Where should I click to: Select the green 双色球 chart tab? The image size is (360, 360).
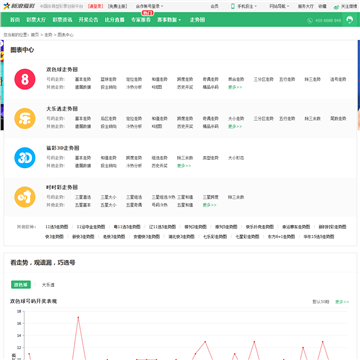21,285
